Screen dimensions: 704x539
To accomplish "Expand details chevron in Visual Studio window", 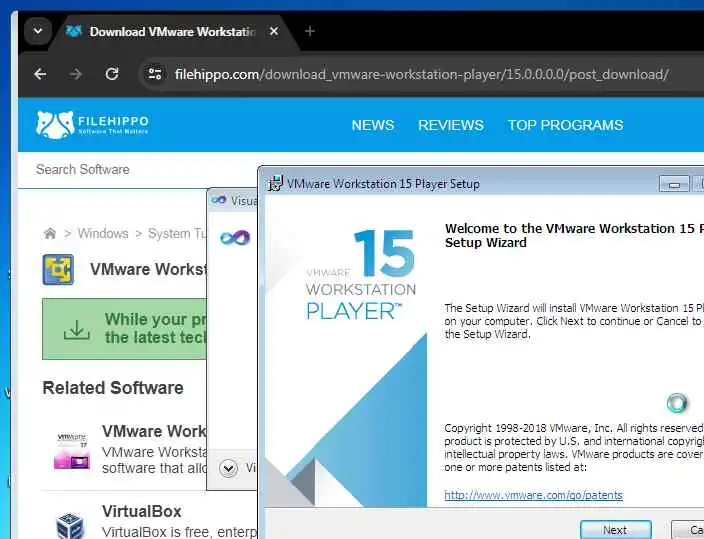I will (x=229, y=469).
